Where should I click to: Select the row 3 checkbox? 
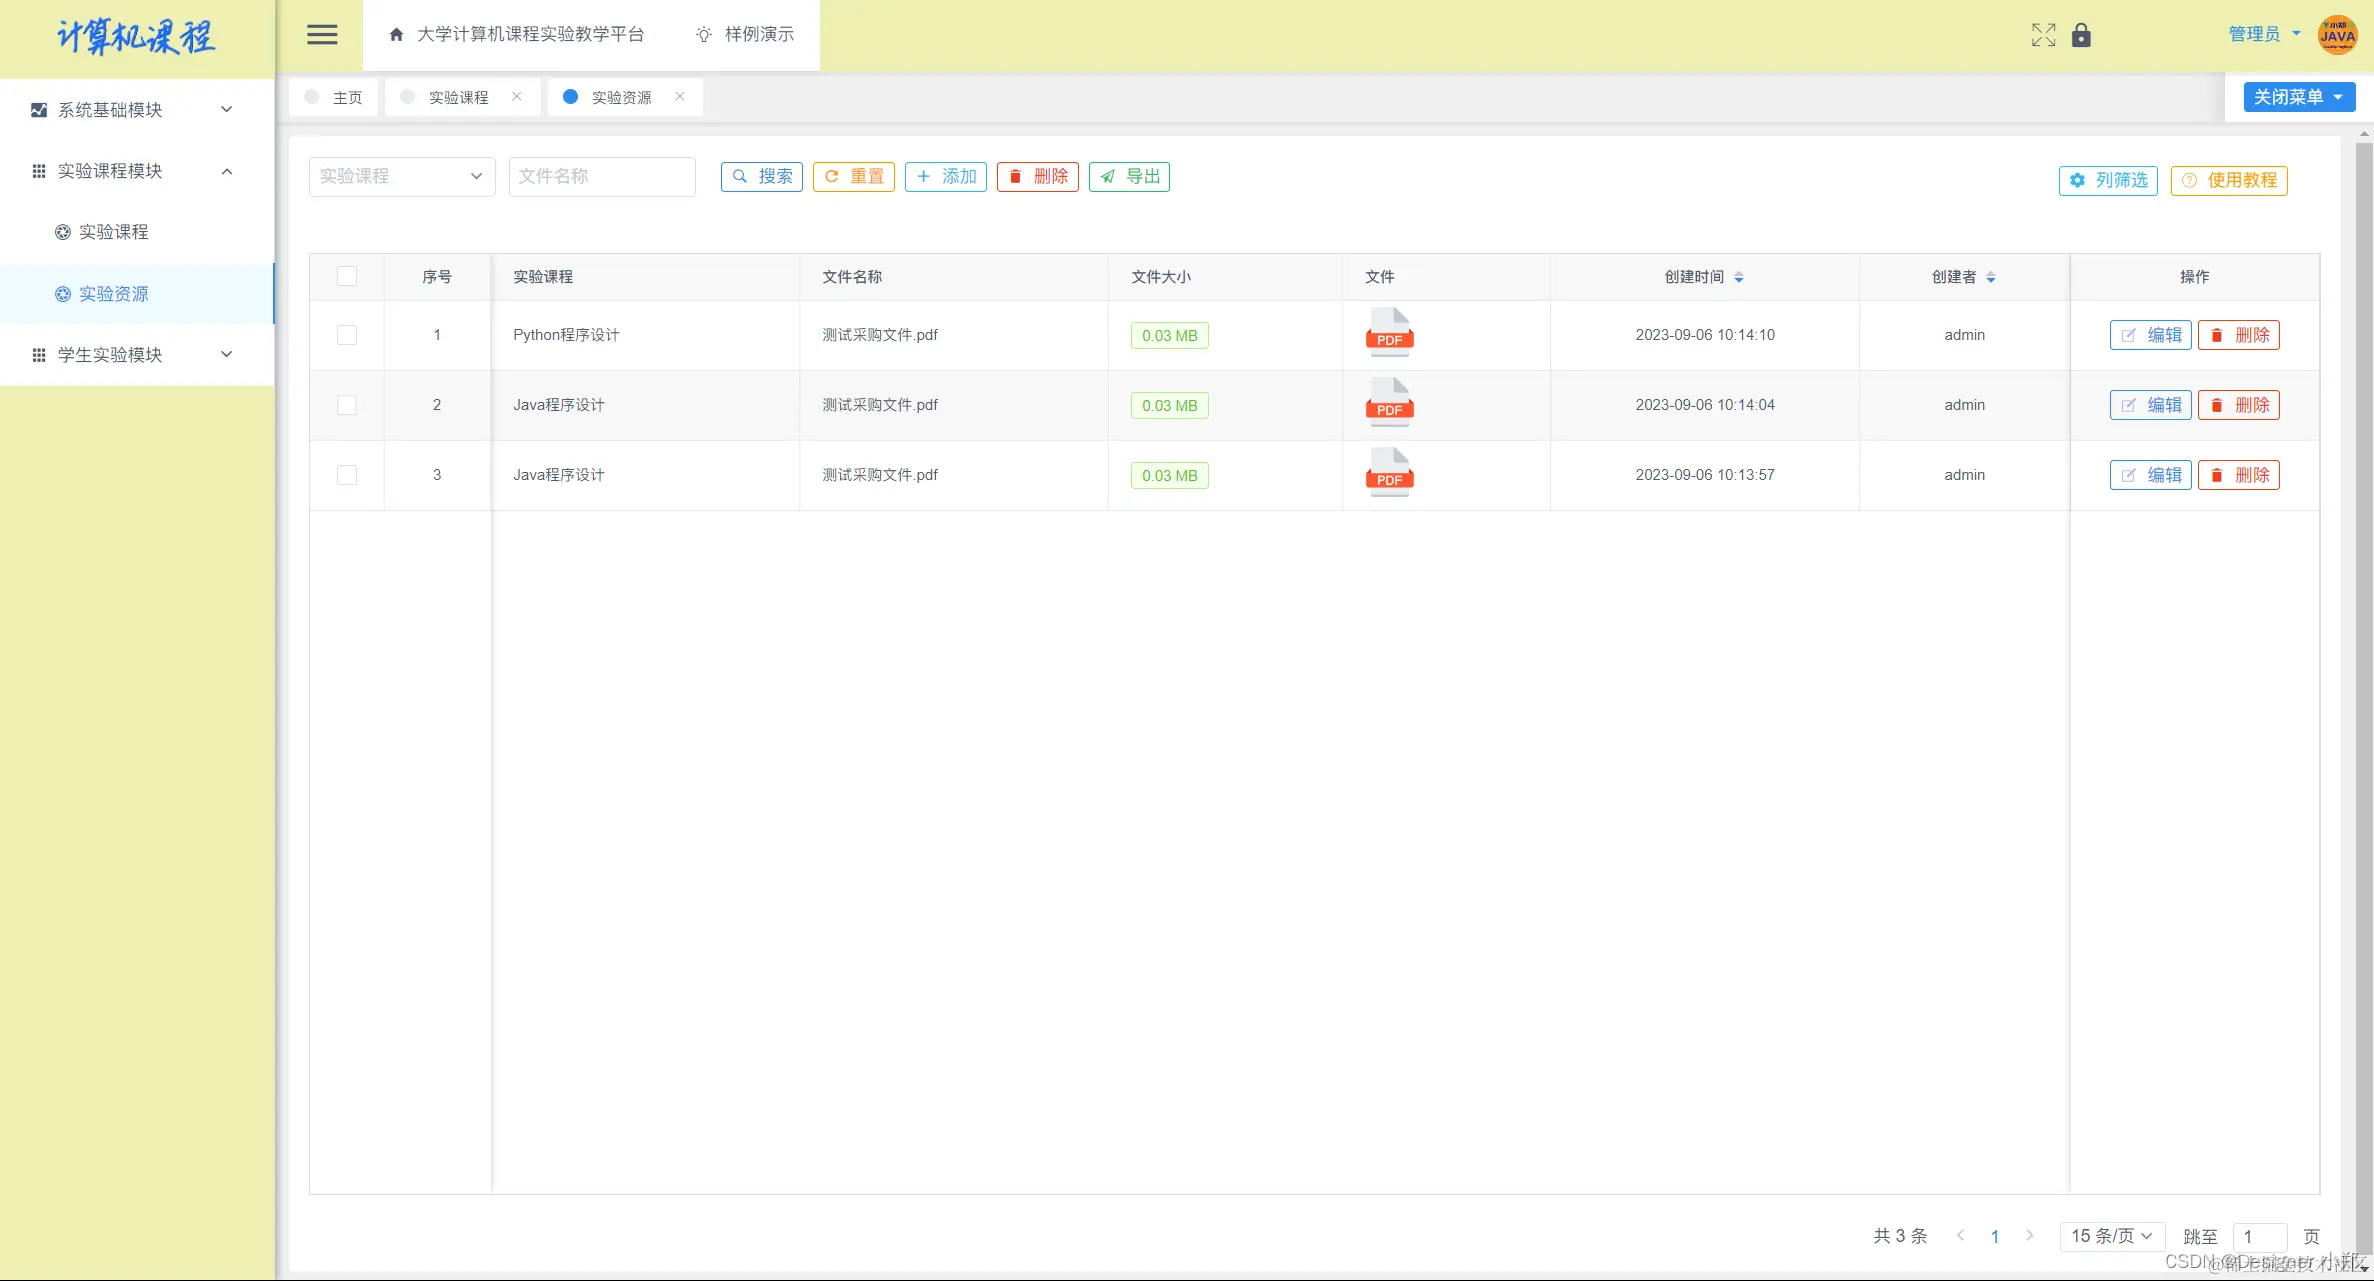347,475
